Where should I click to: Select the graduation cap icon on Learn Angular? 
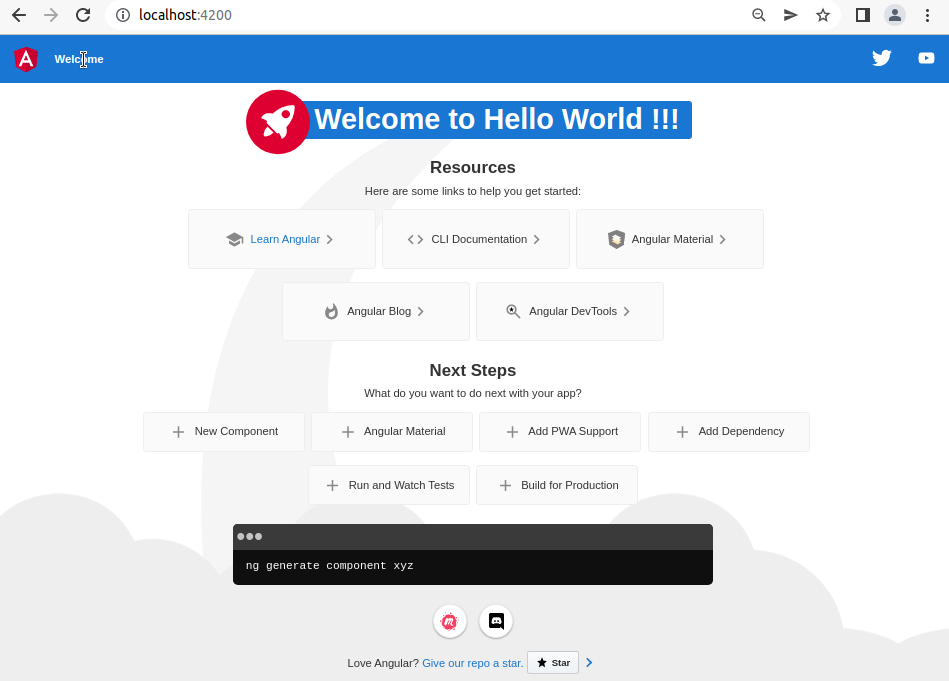(234, 239)
